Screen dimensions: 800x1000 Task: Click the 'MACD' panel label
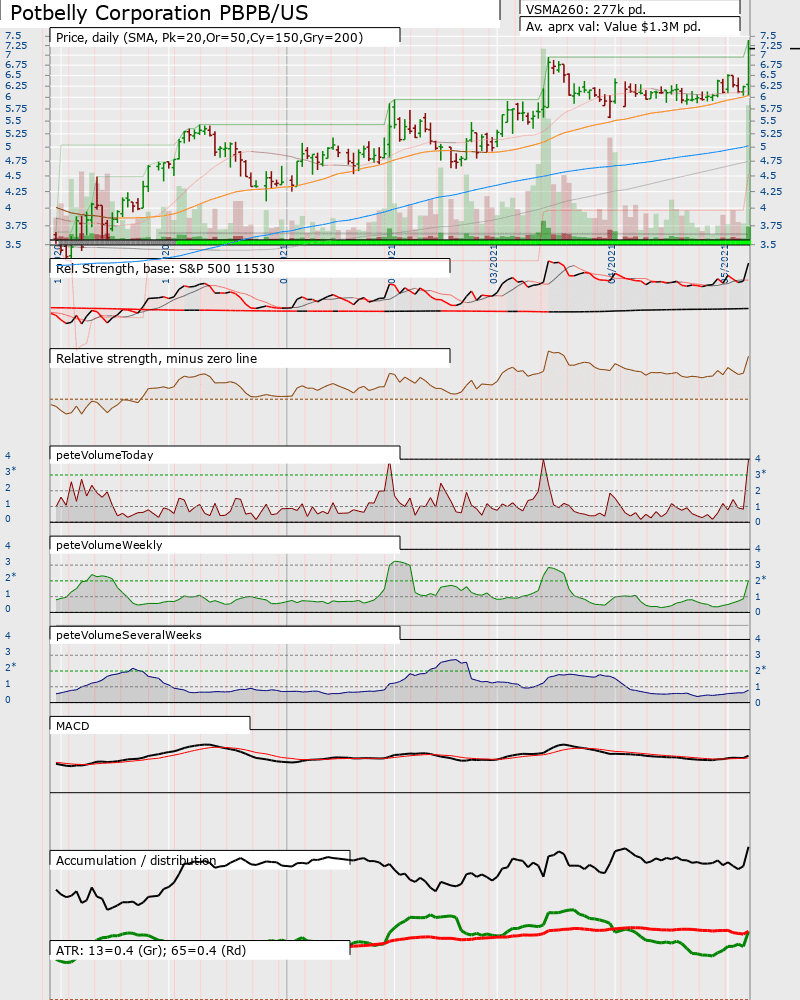tap(73, 726)
